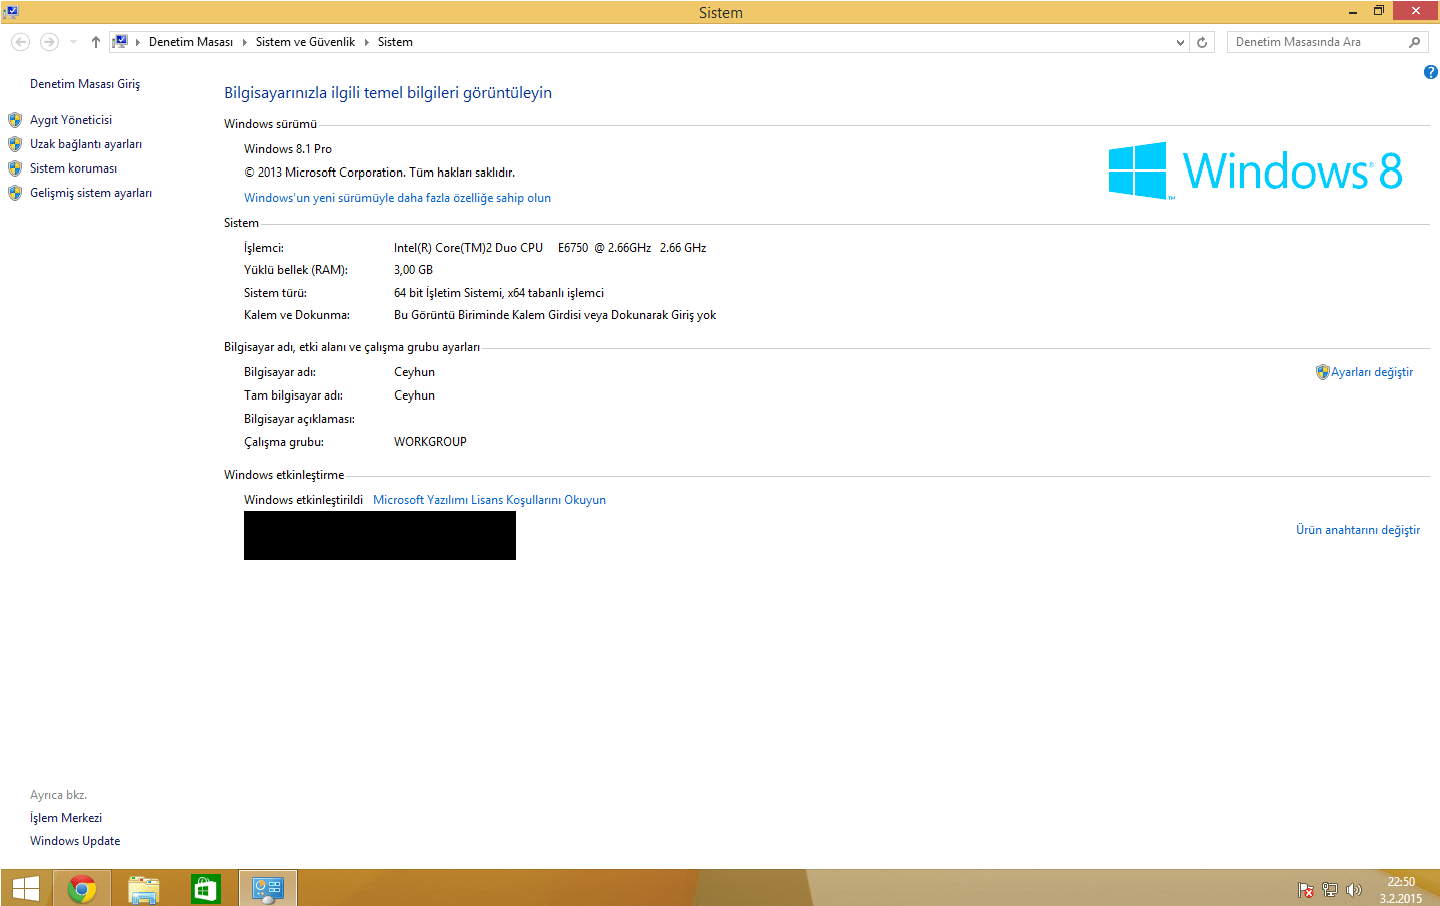Image resolution: width=1440 pixels, height=906 pixels.
Task: Click the computer icon in address bar
Action: point(120,41)
